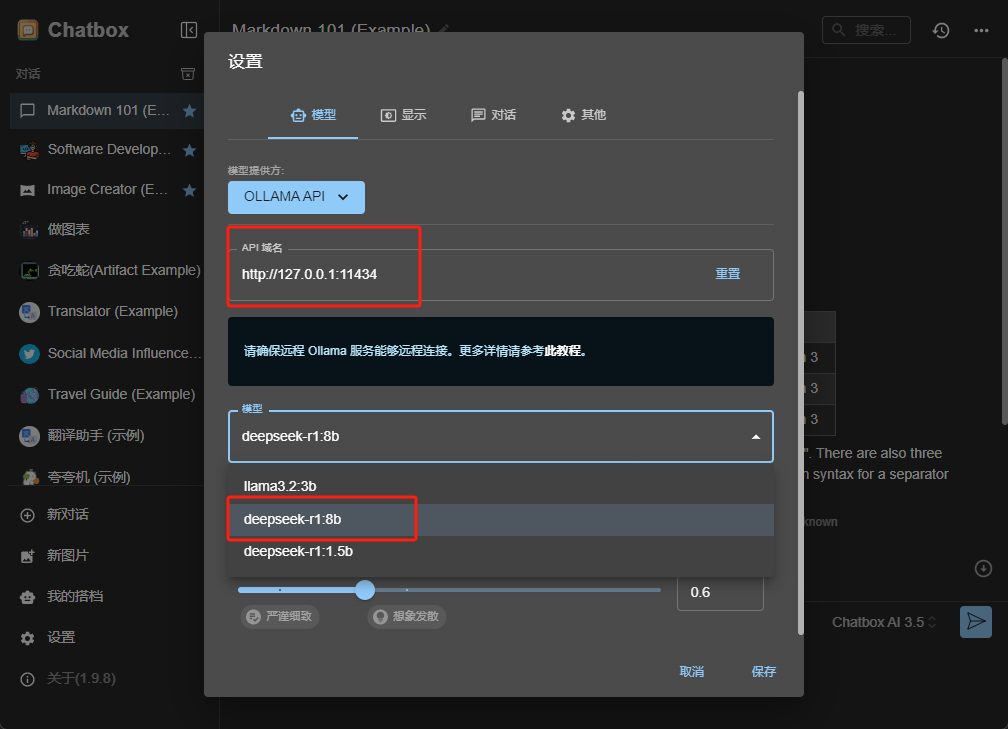Image resolution: width=1008 pixels, height=729 pixels.
Task: Click the star beside Image Creator conversation
Action: coord(189,190)
